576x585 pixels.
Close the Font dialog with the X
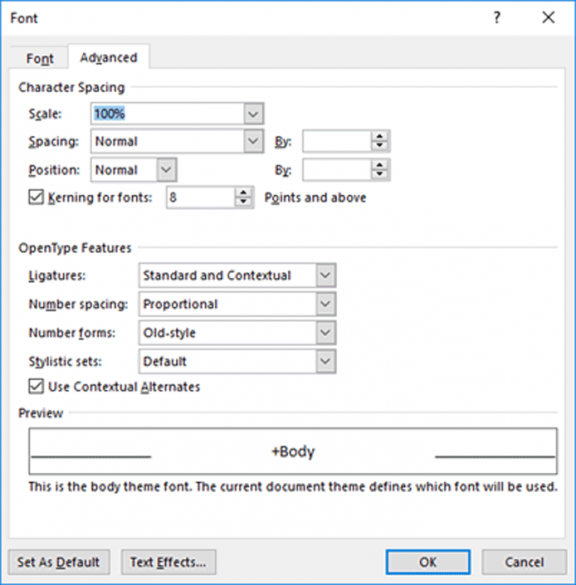click(x=548, y=17)
